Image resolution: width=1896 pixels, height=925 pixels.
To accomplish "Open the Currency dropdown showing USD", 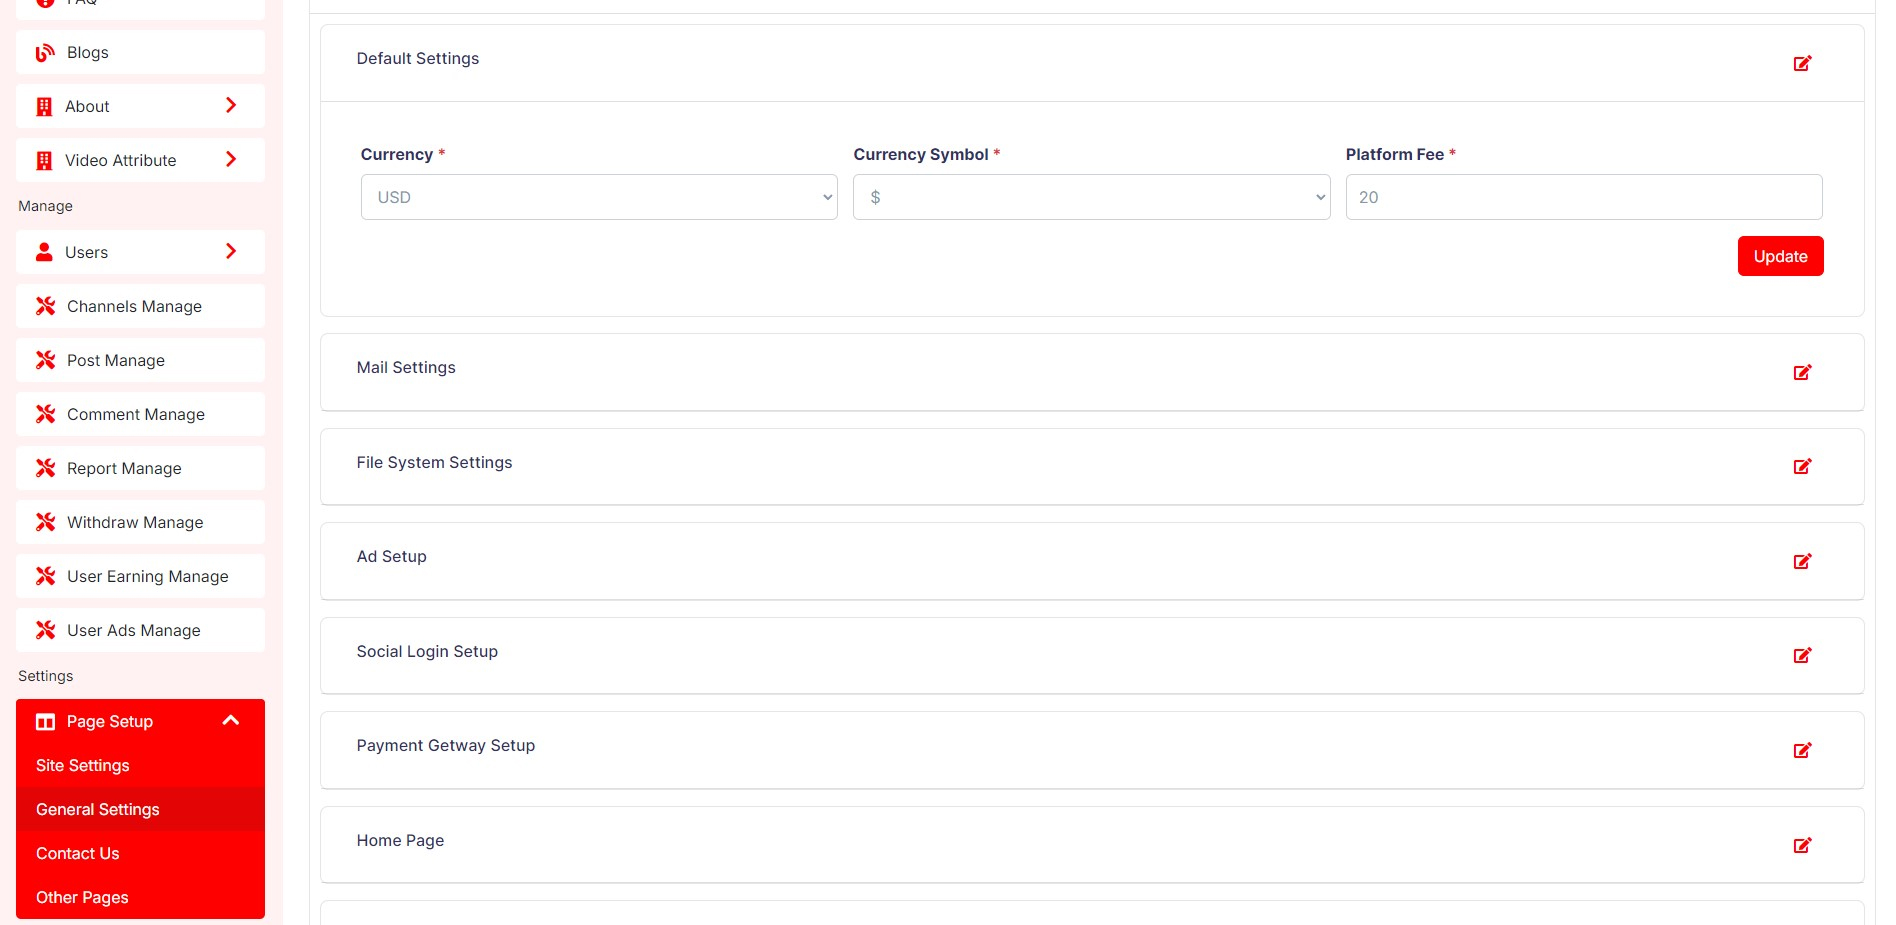I will coord(598,197).
